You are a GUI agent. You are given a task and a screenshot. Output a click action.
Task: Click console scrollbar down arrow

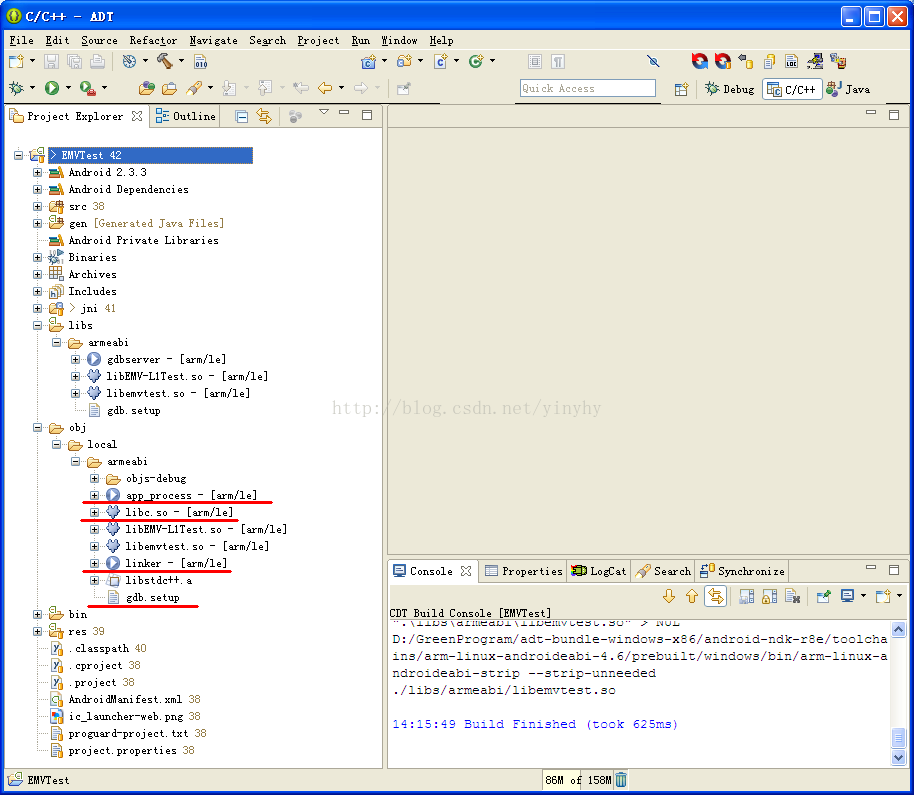tap(898, 757)
